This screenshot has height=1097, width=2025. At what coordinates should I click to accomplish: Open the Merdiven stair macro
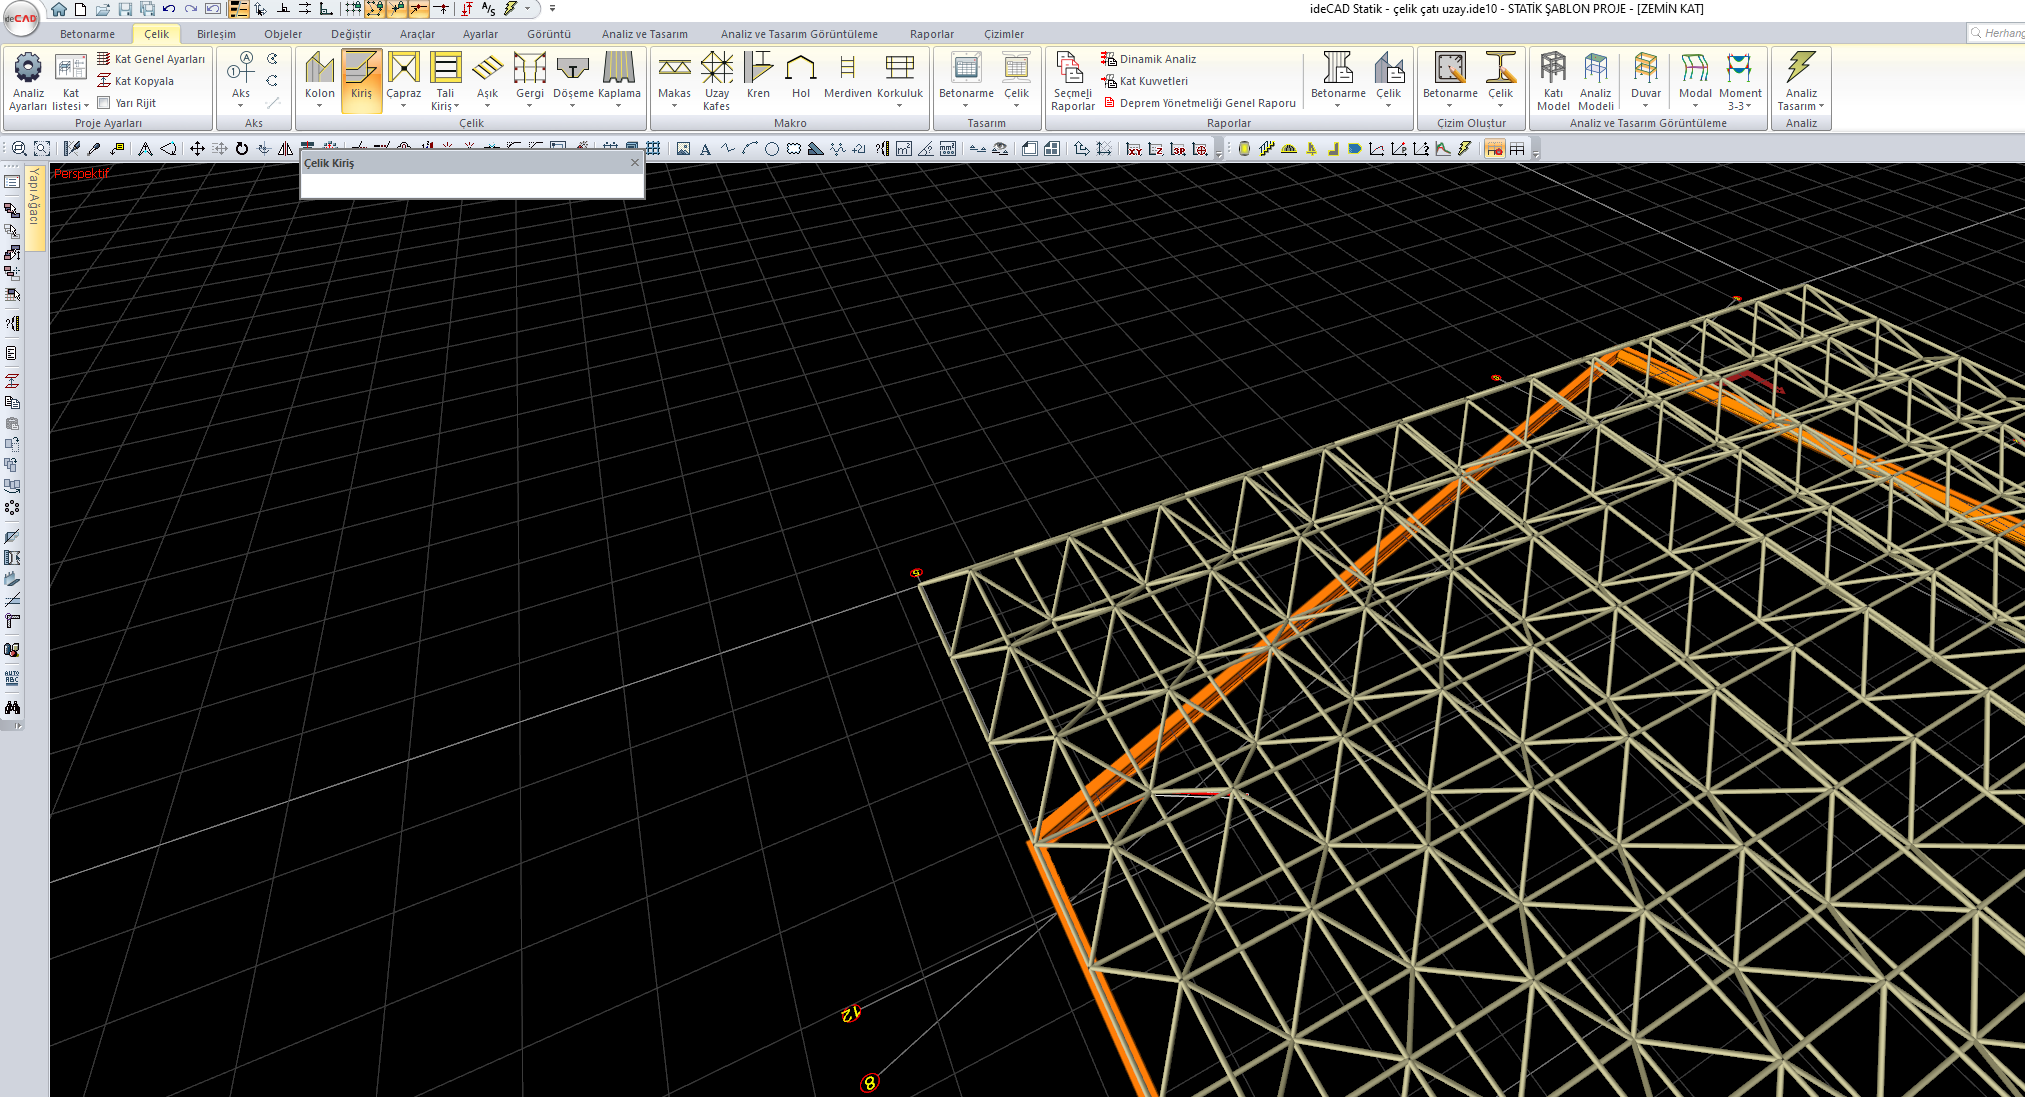(847, 76)
